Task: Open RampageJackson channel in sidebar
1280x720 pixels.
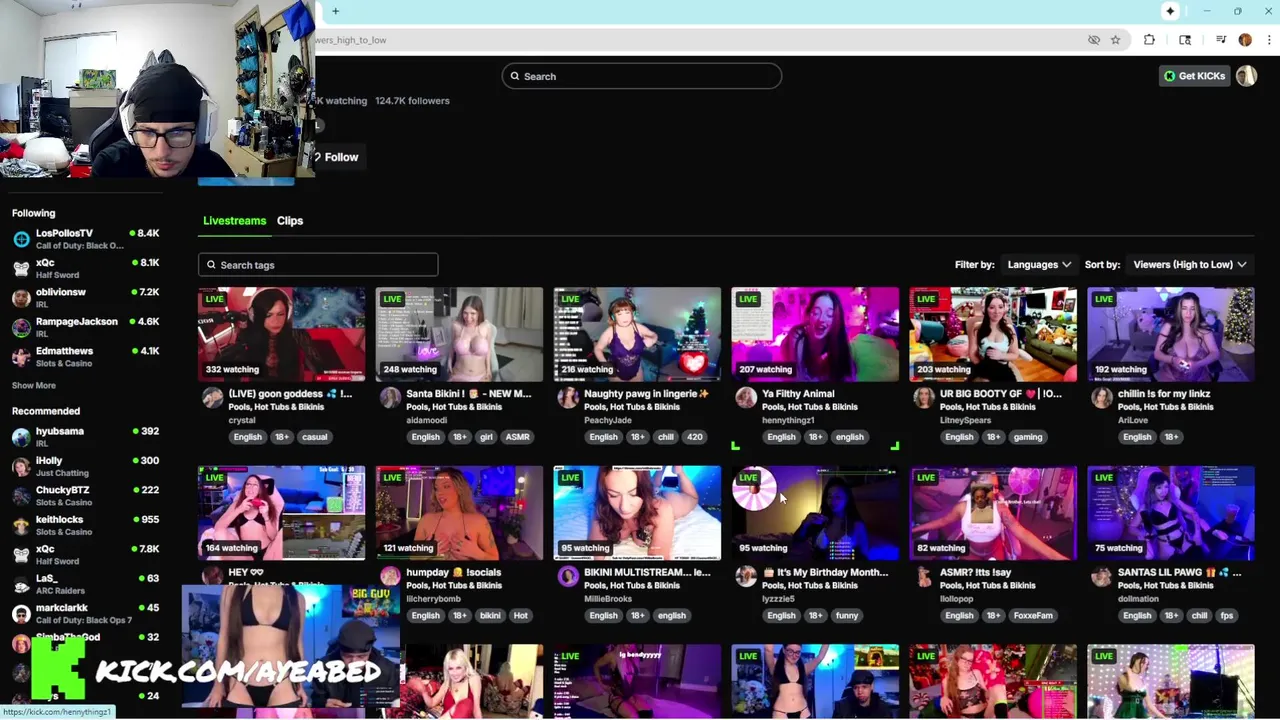Action: click(85, 327)
